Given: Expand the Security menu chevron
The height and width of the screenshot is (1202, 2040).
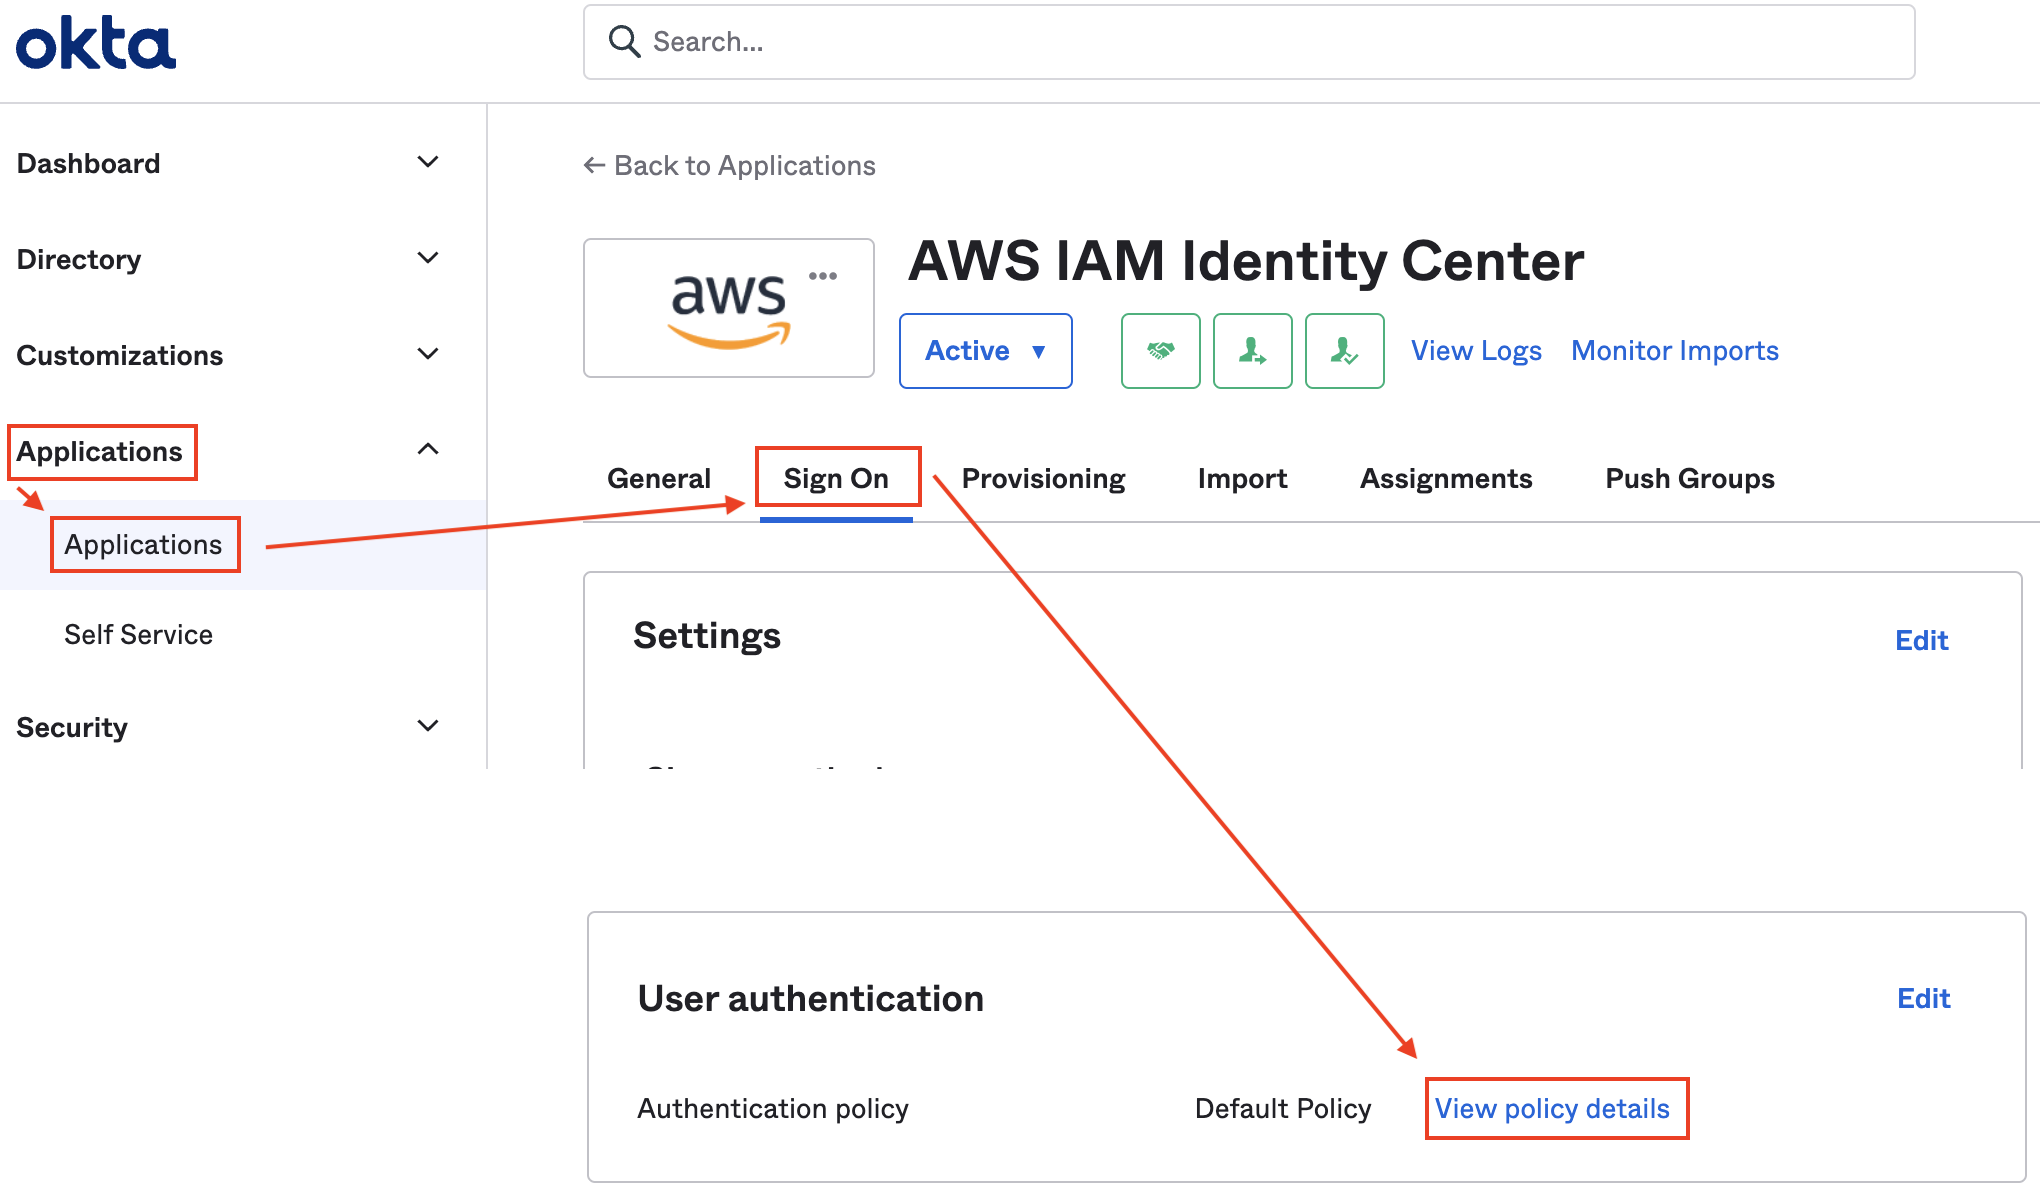Looking at the screenshot, I should point(428,726).
